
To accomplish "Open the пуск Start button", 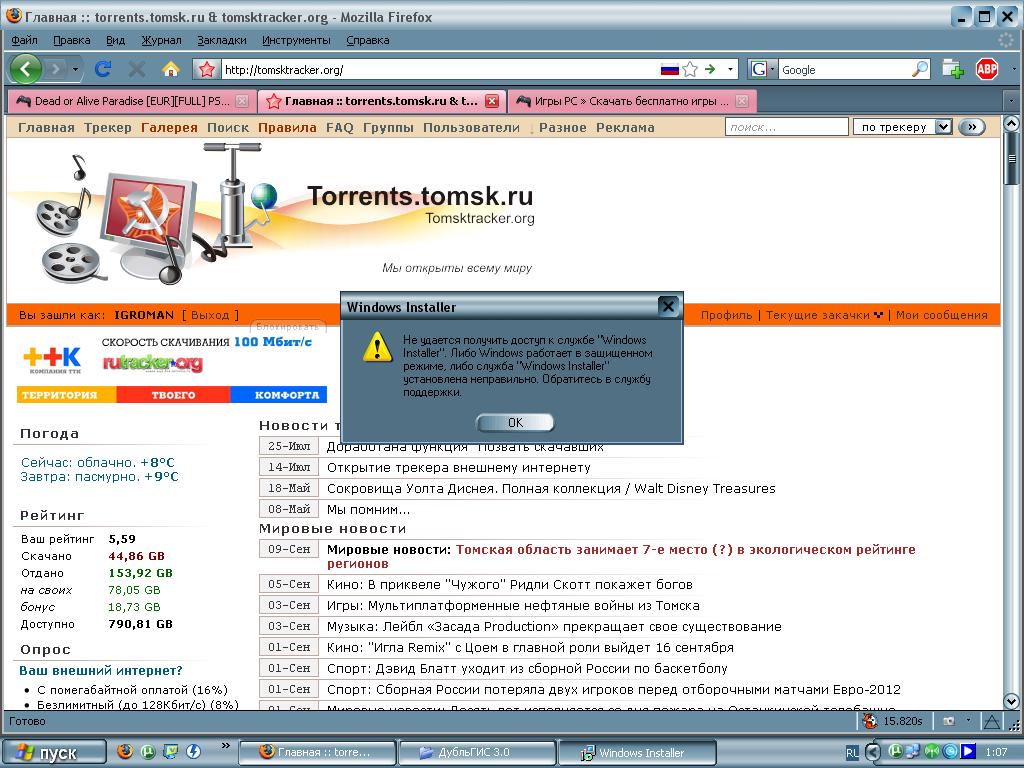I will click(x=54, y=752).
